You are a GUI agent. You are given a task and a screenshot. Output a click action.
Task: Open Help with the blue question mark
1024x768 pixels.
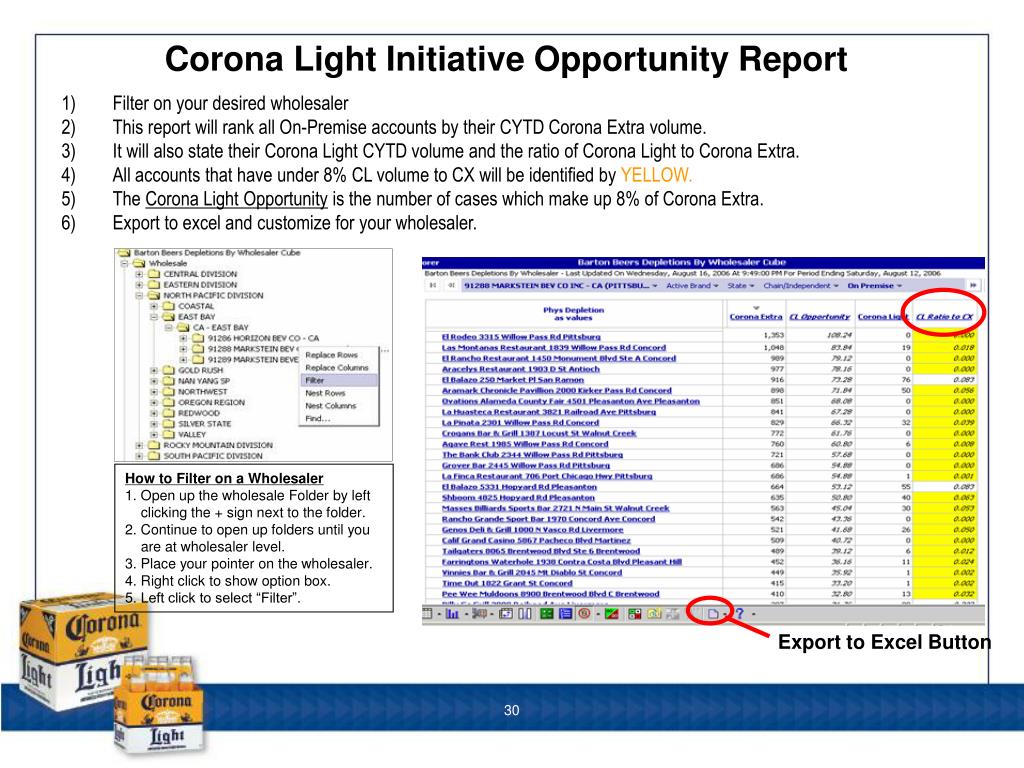[x=740, y=613]
